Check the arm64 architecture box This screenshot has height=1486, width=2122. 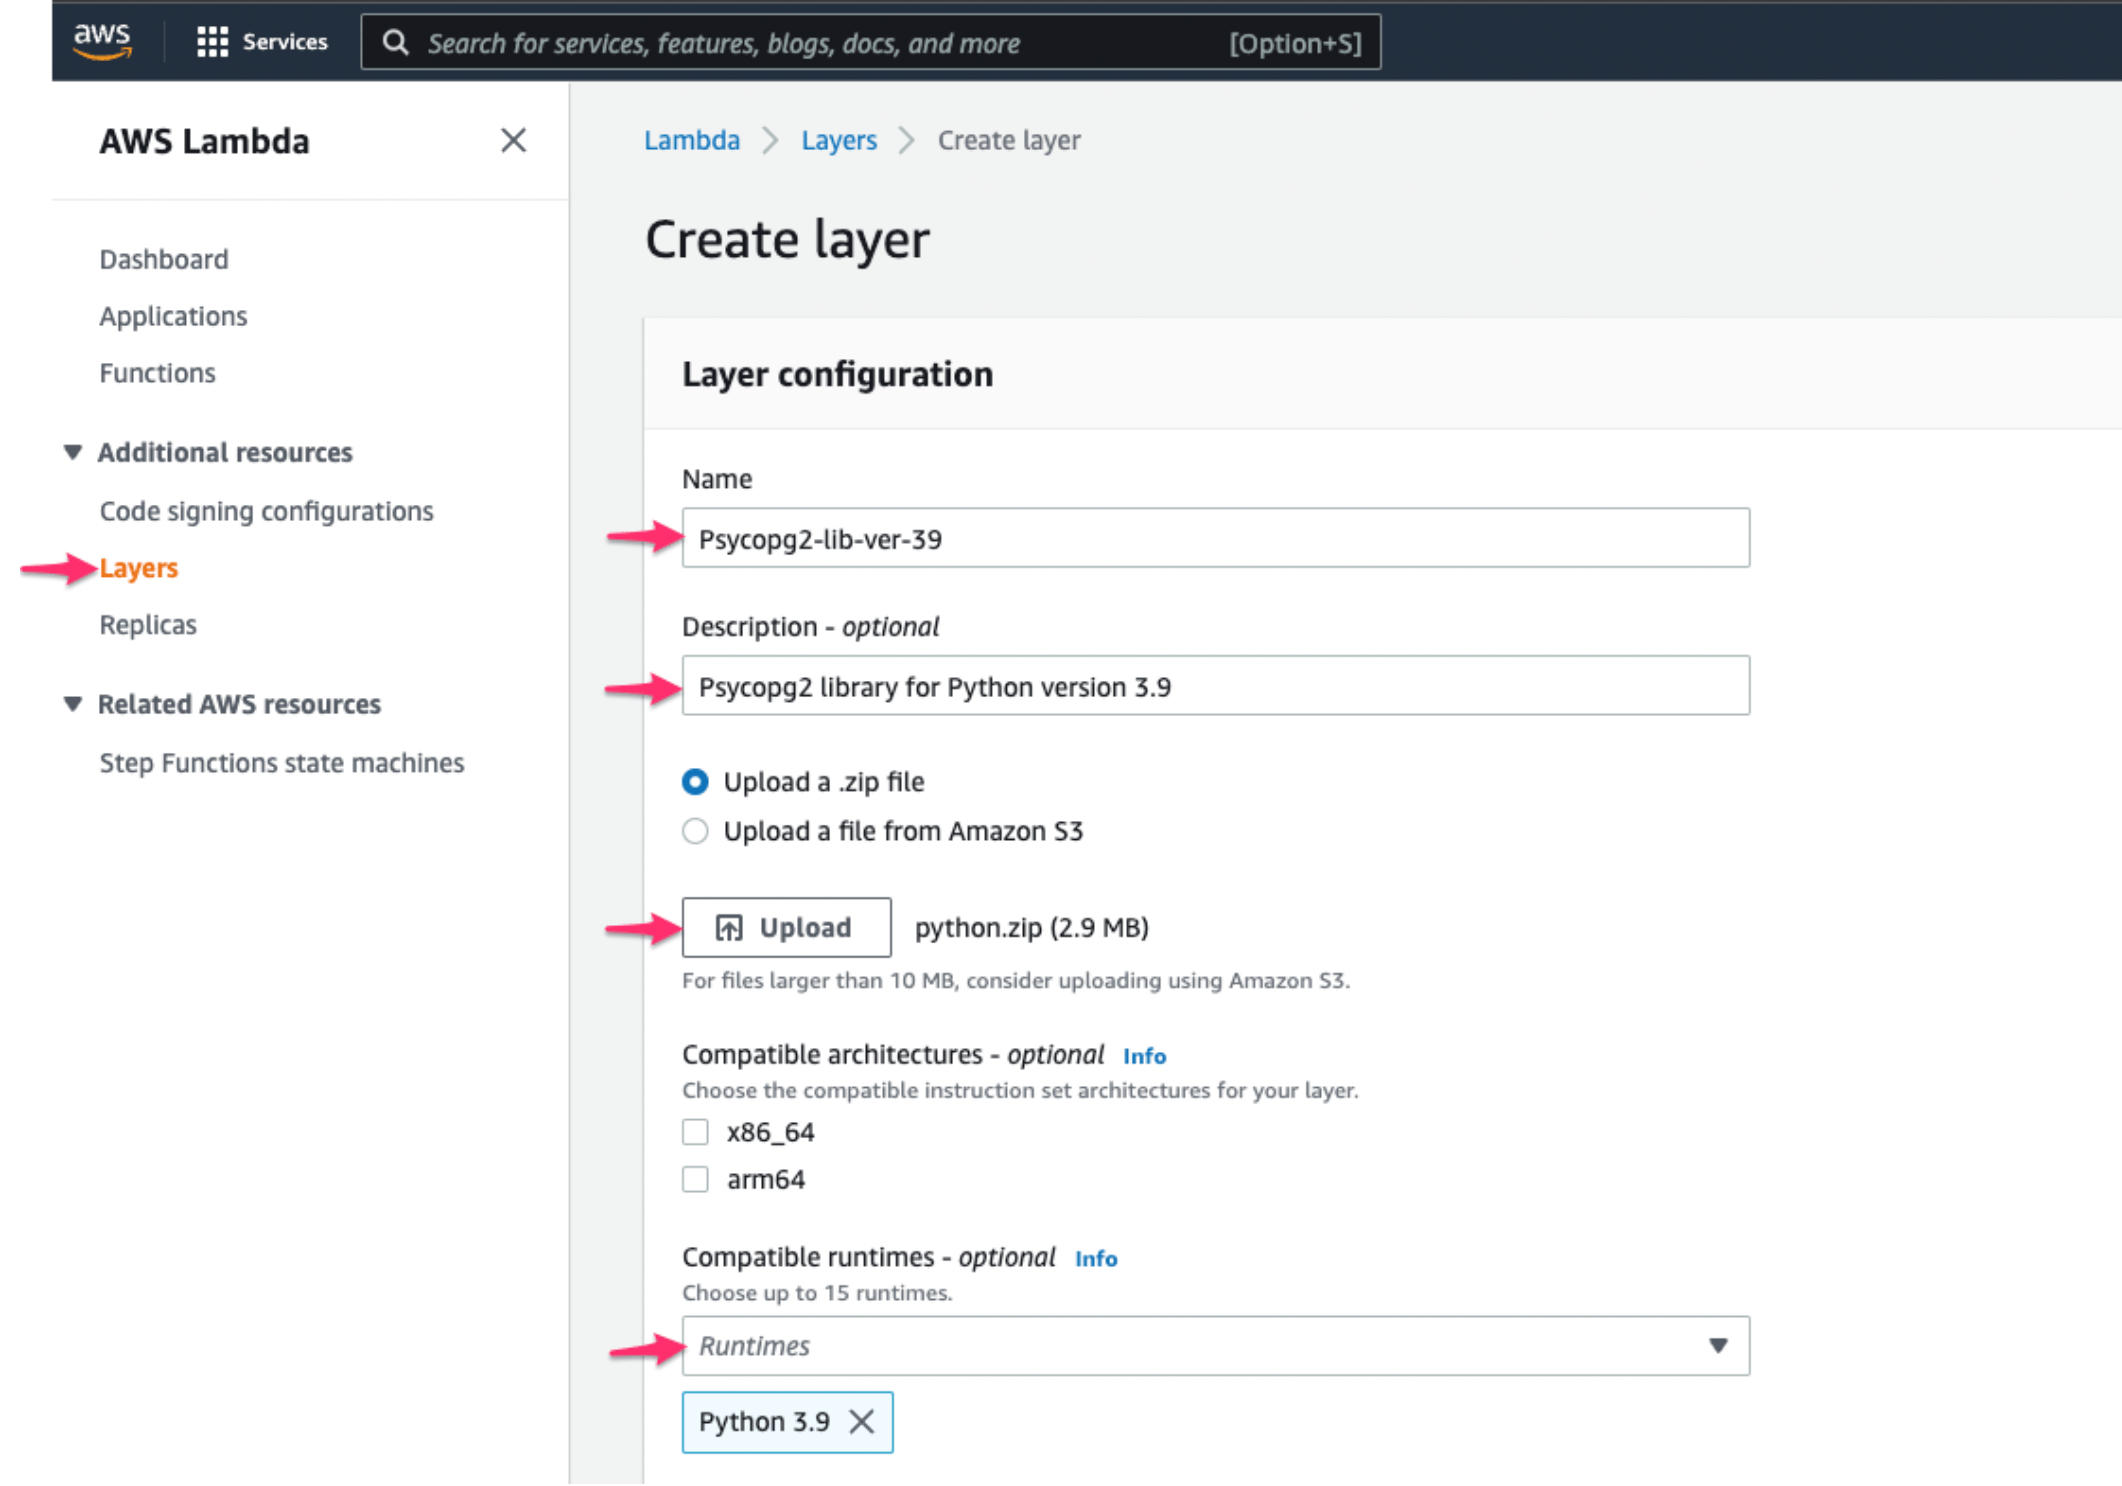pyautogui.click(x=695, y=1179)
